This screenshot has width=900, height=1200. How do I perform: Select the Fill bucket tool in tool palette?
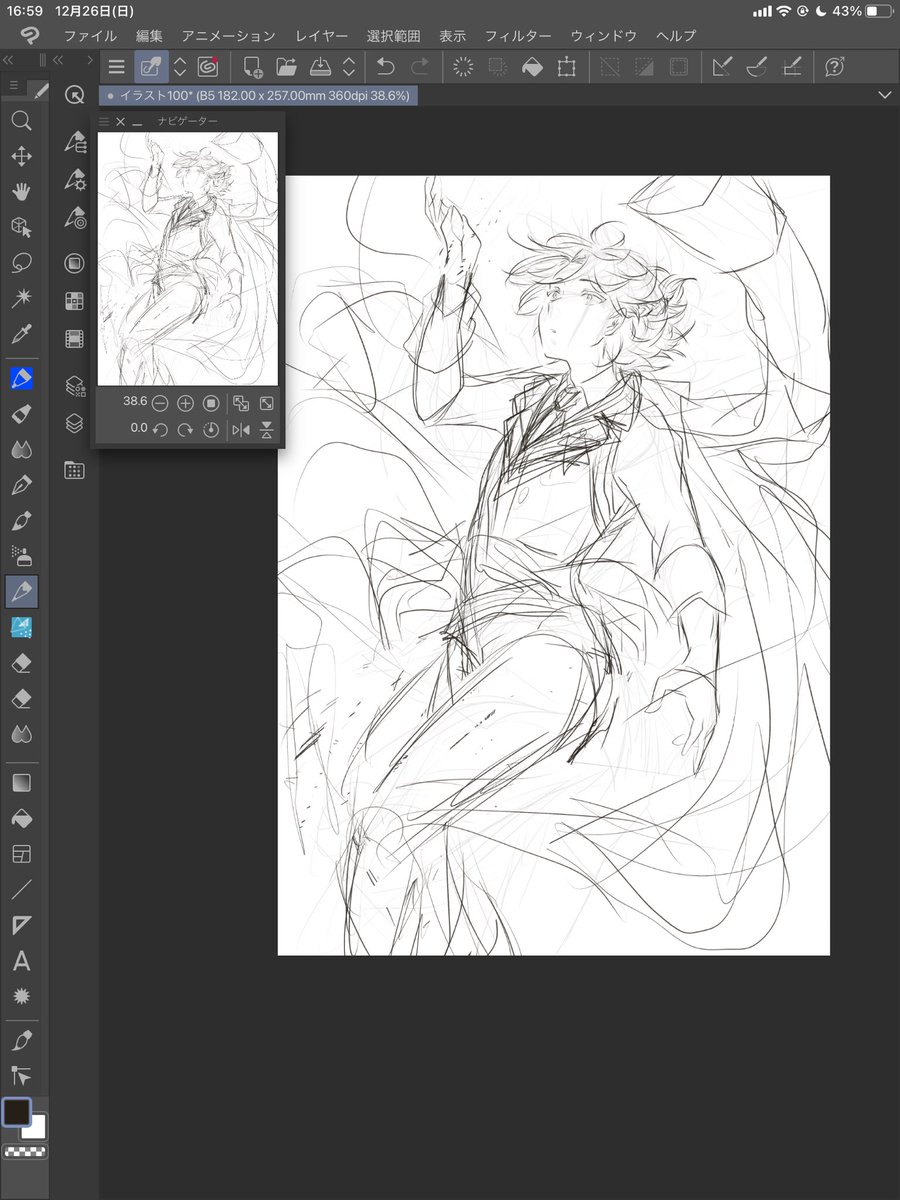coord(21,819)
